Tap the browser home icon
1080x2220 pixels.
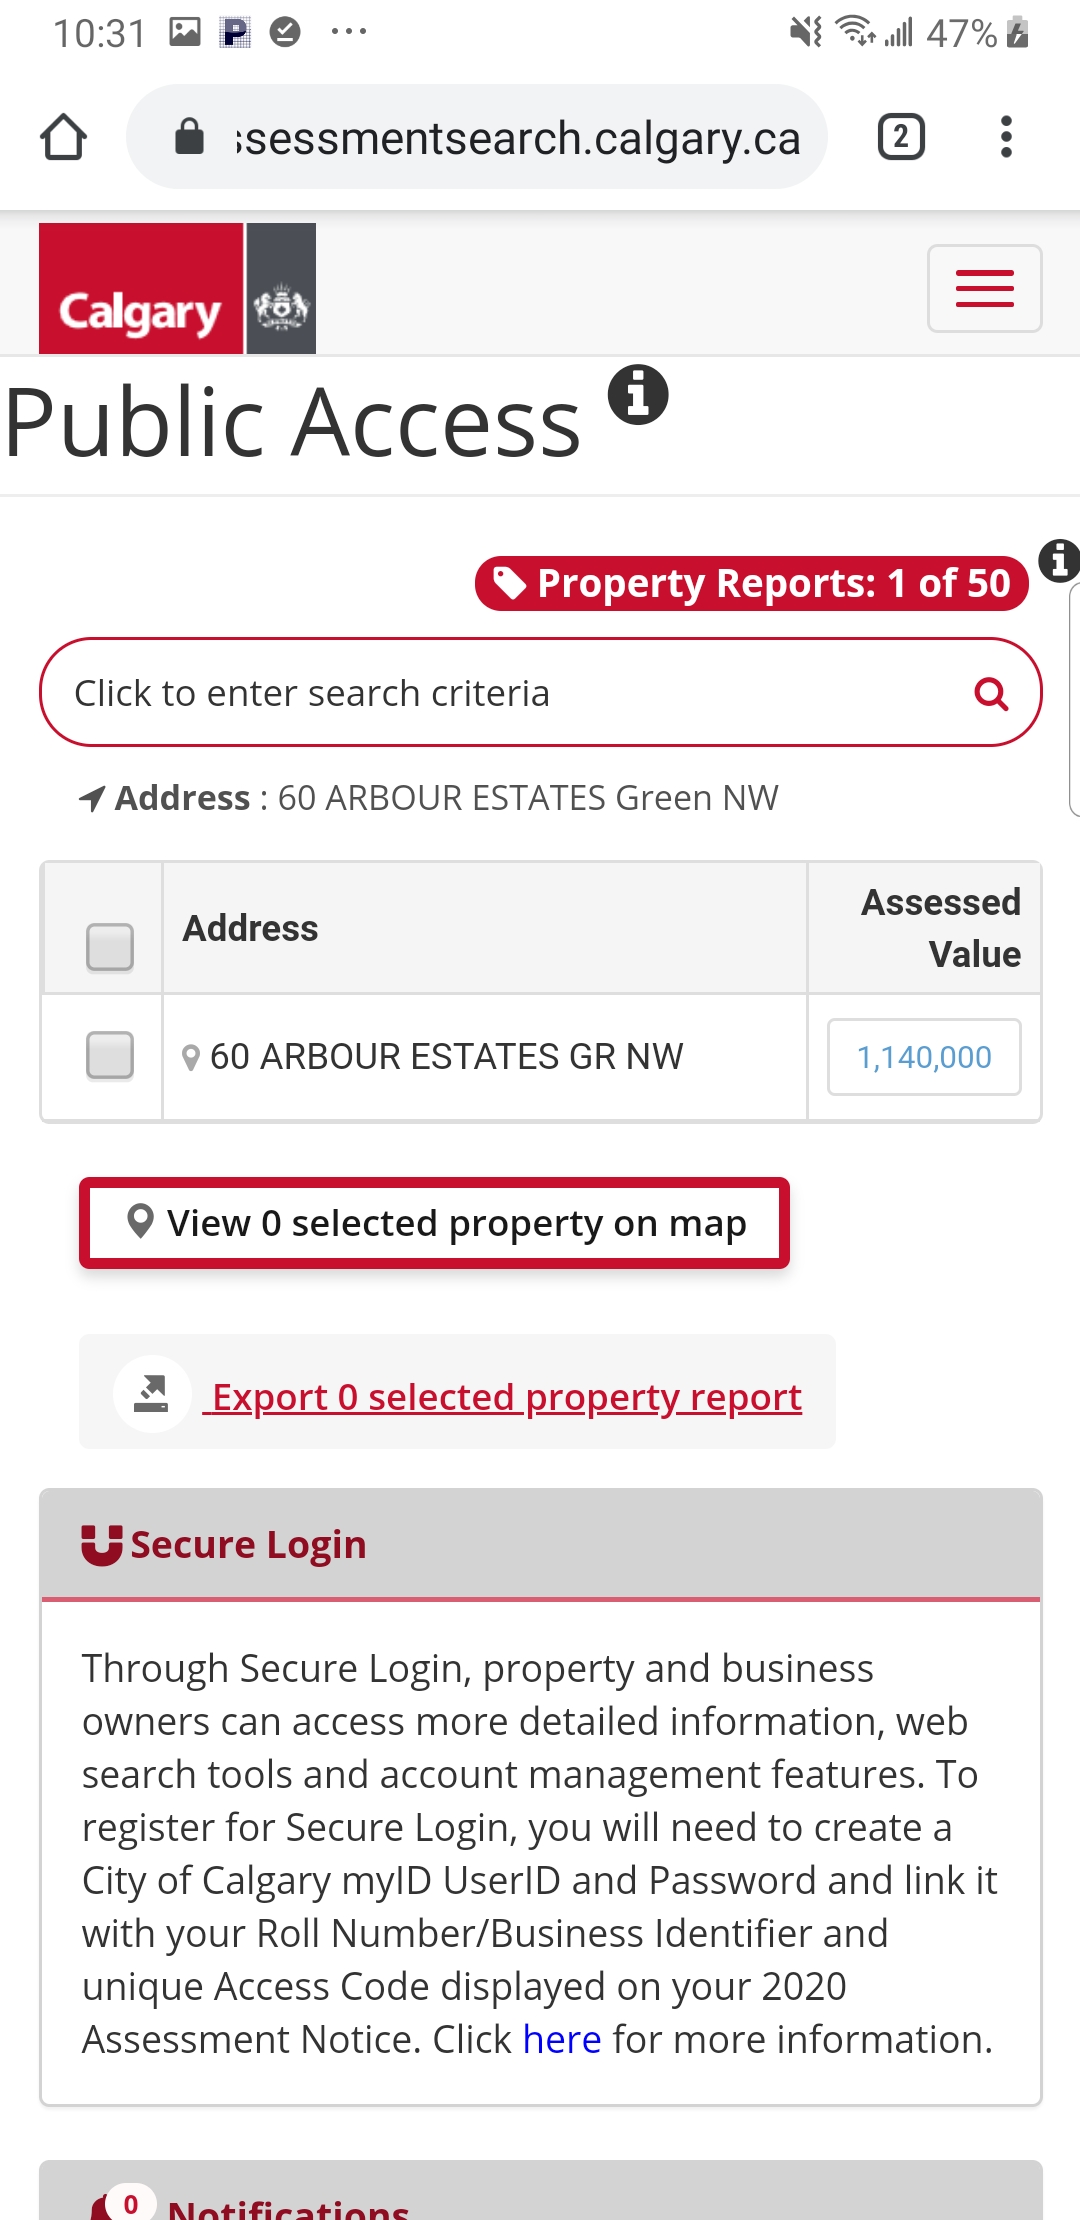click(63, 137)
